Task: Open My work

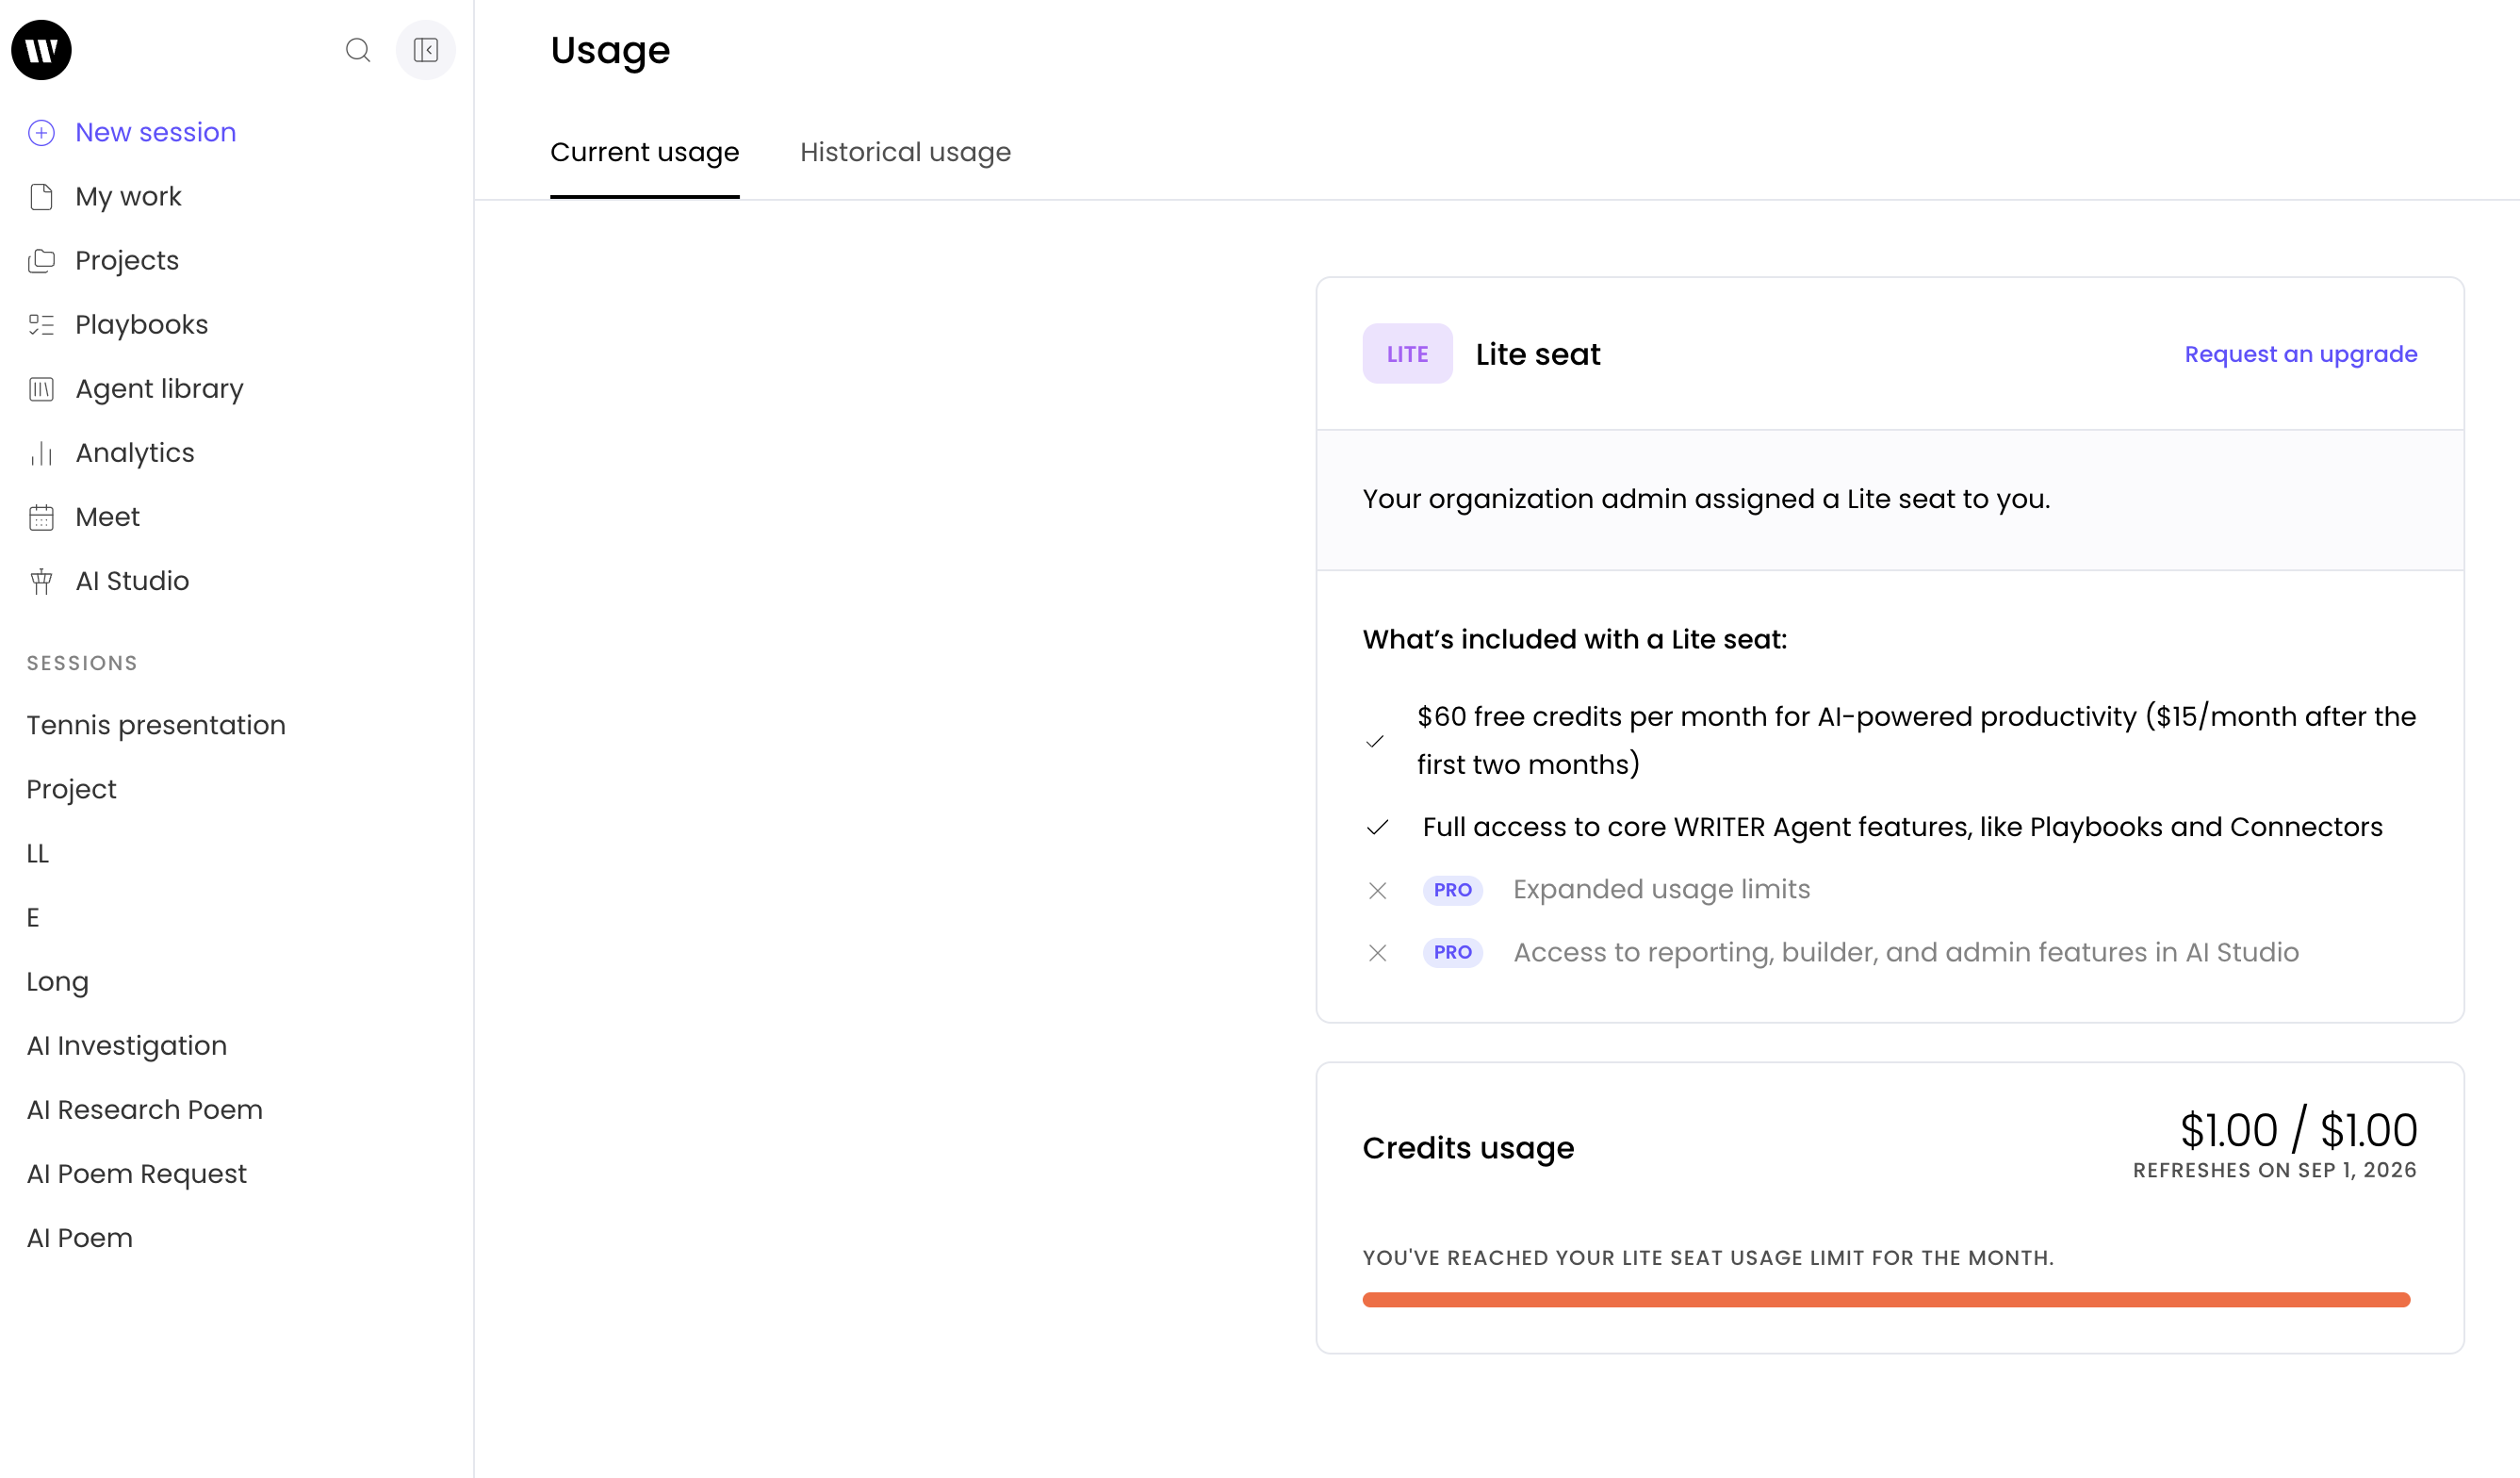Action: point(128,197)
